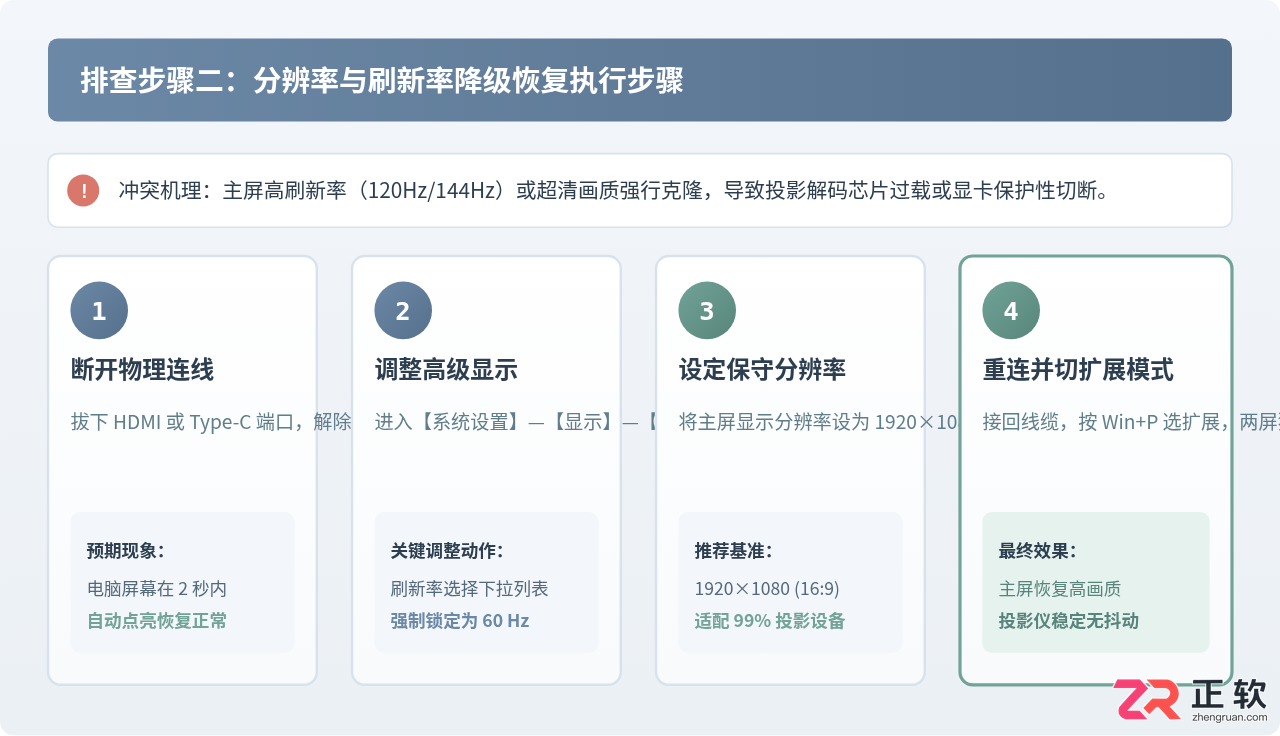
Task: Click the 将主屏显示分辨率设为 description line
Action: [x=819, y=422]
